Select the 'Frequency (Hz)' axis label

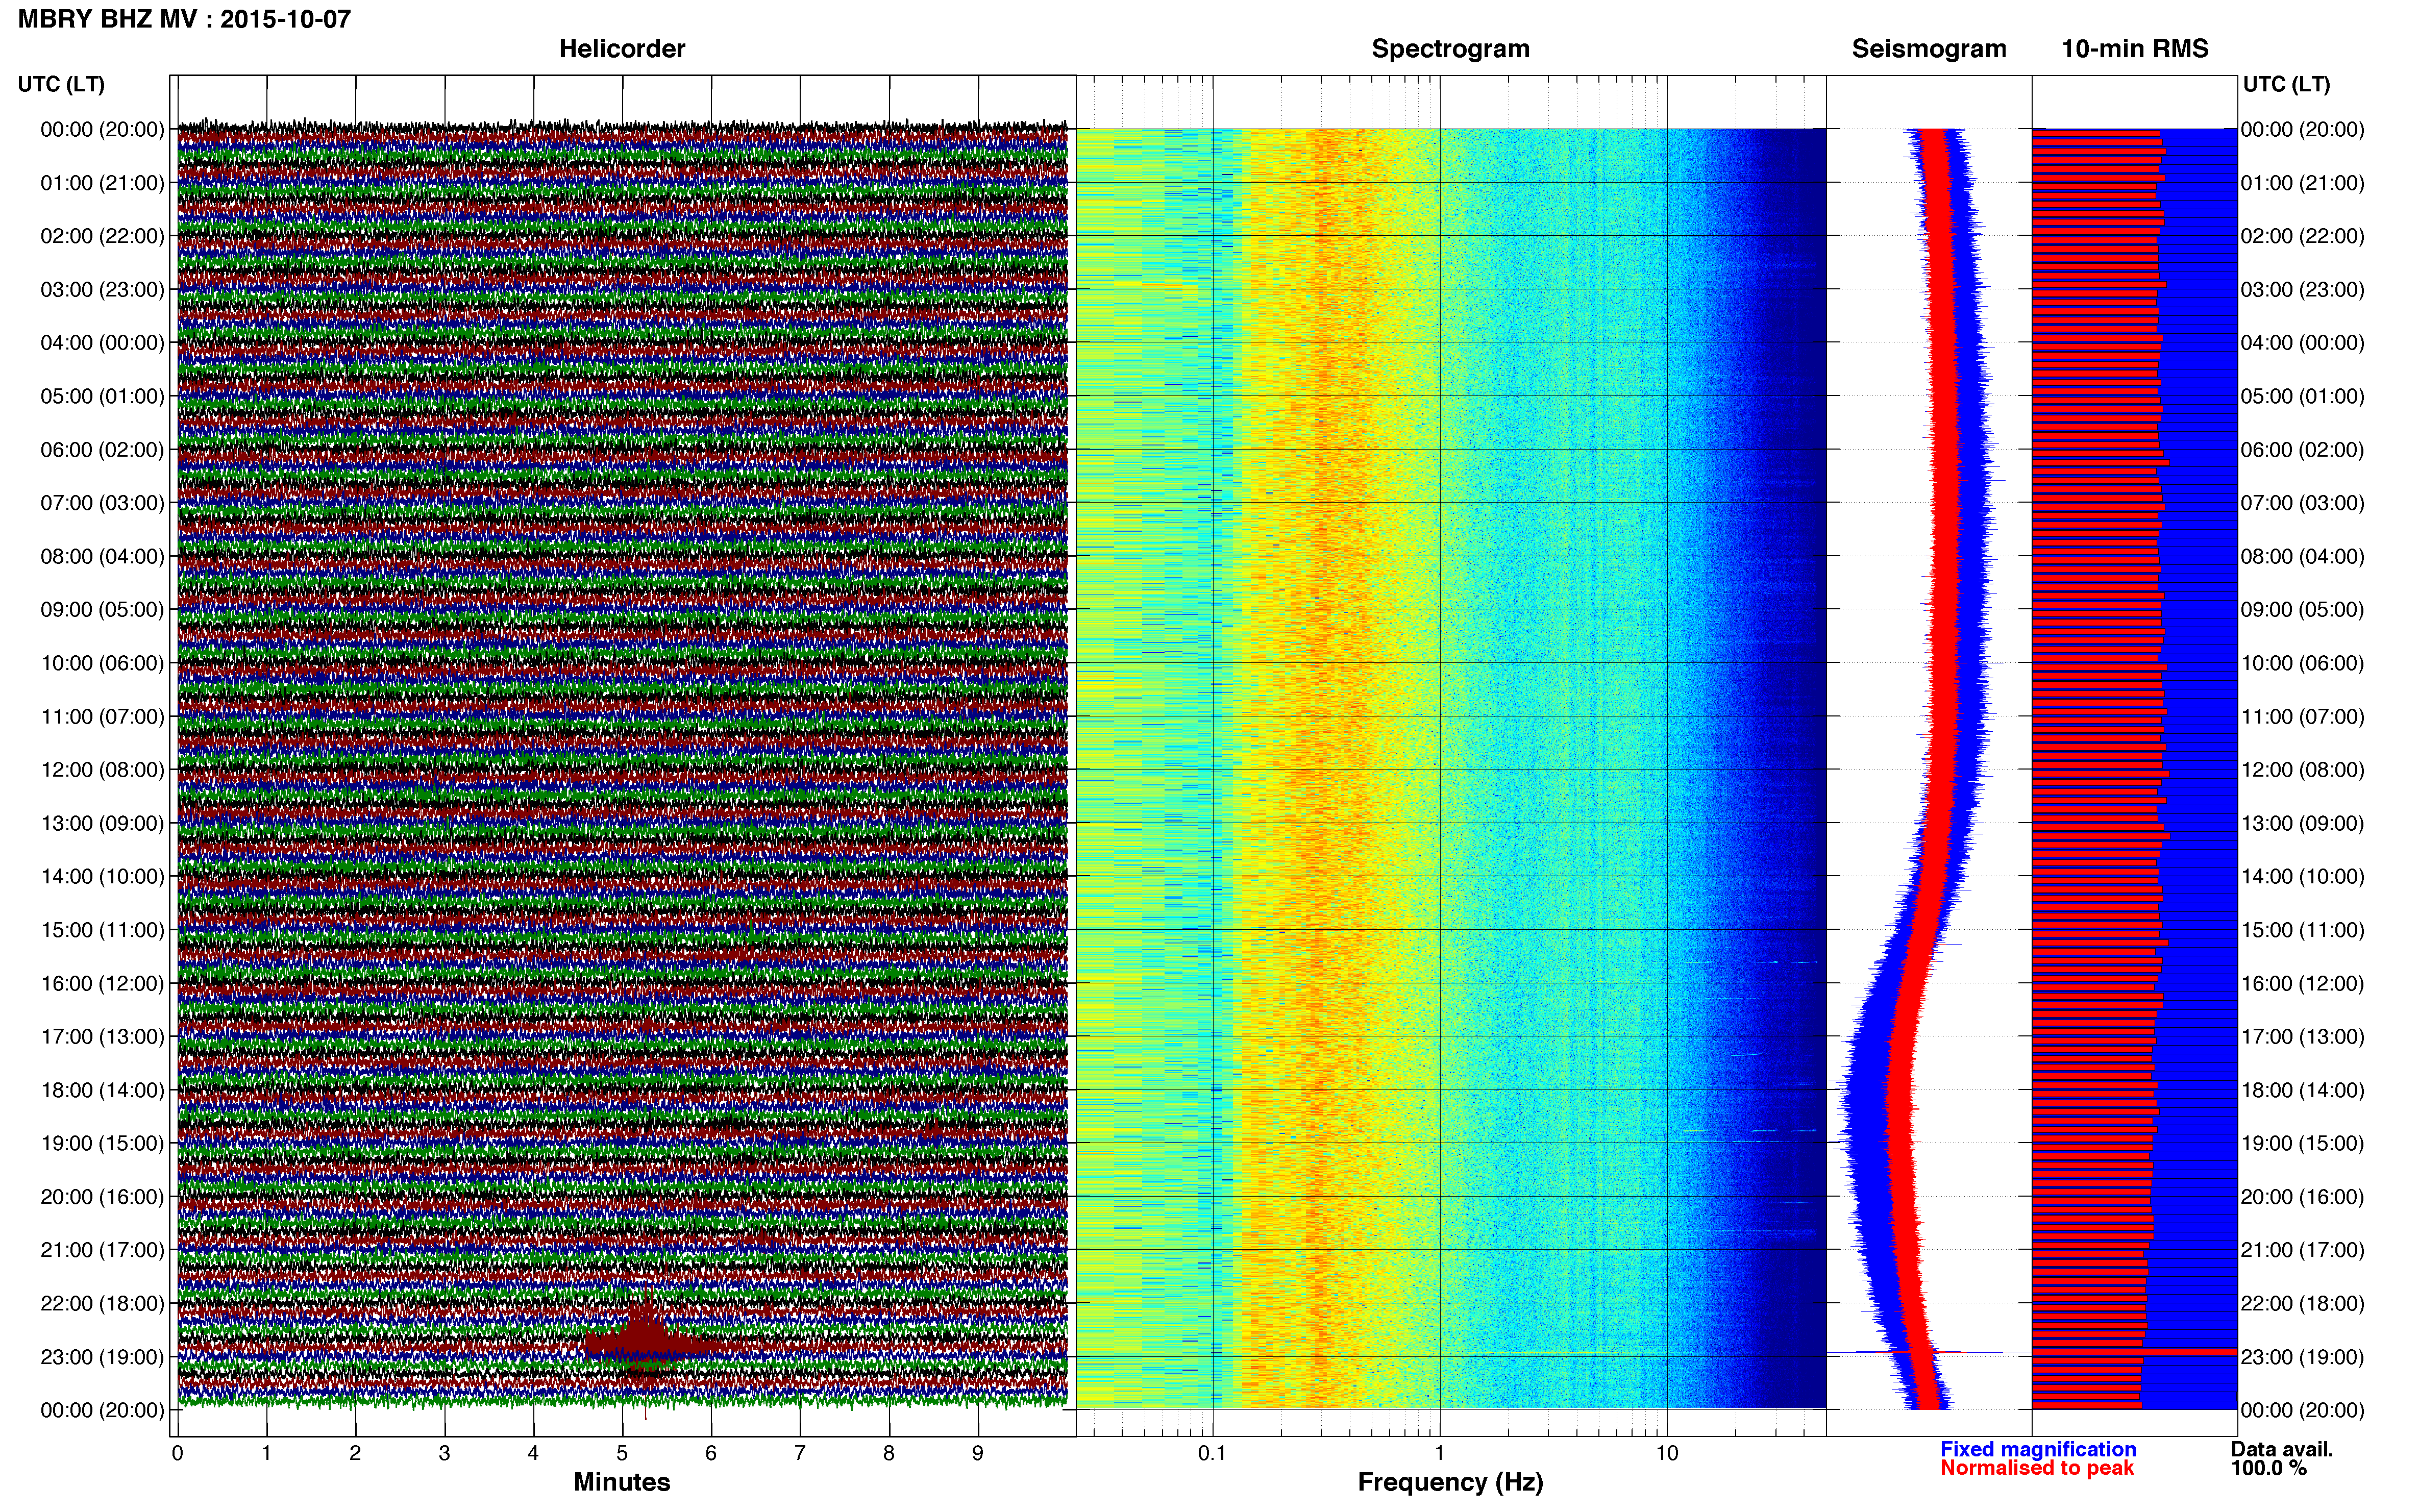point(1450,1482)
